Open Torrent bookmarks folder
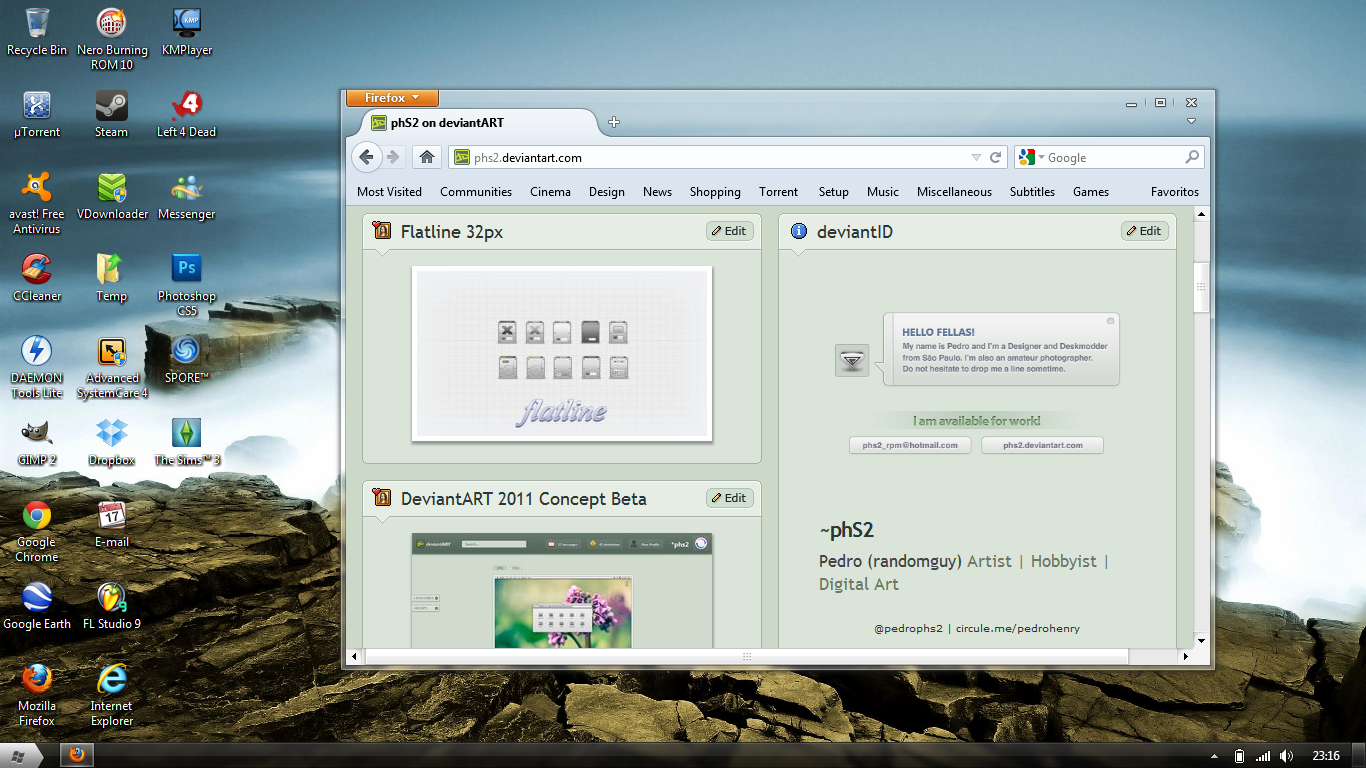 point(778,192)
